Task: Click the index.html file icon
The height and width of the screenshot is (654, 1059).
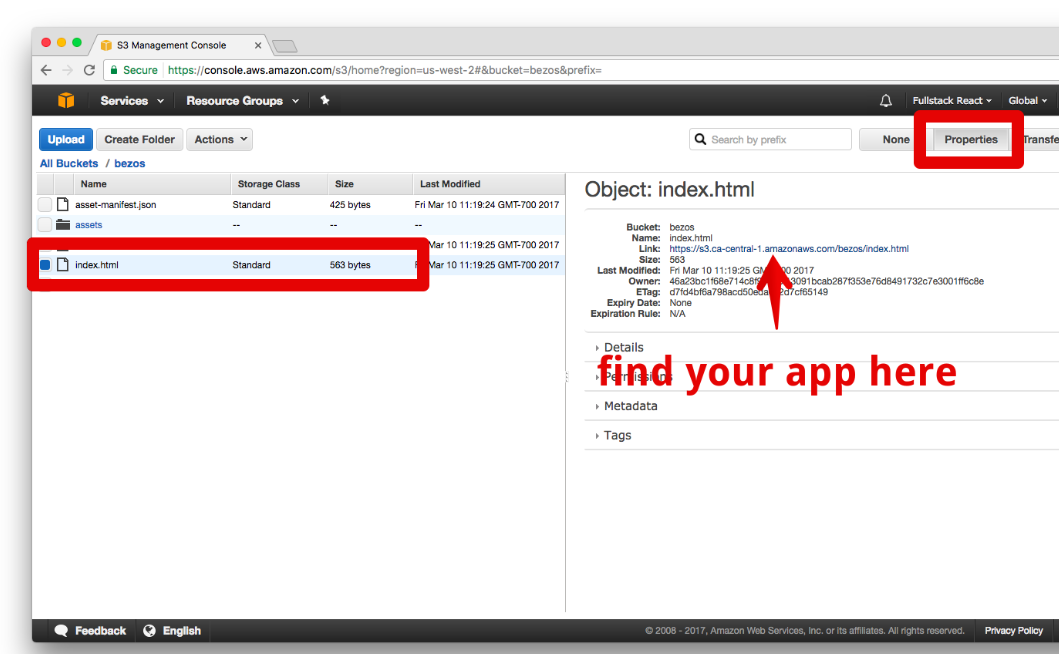Action: click(x=63, y=265)
